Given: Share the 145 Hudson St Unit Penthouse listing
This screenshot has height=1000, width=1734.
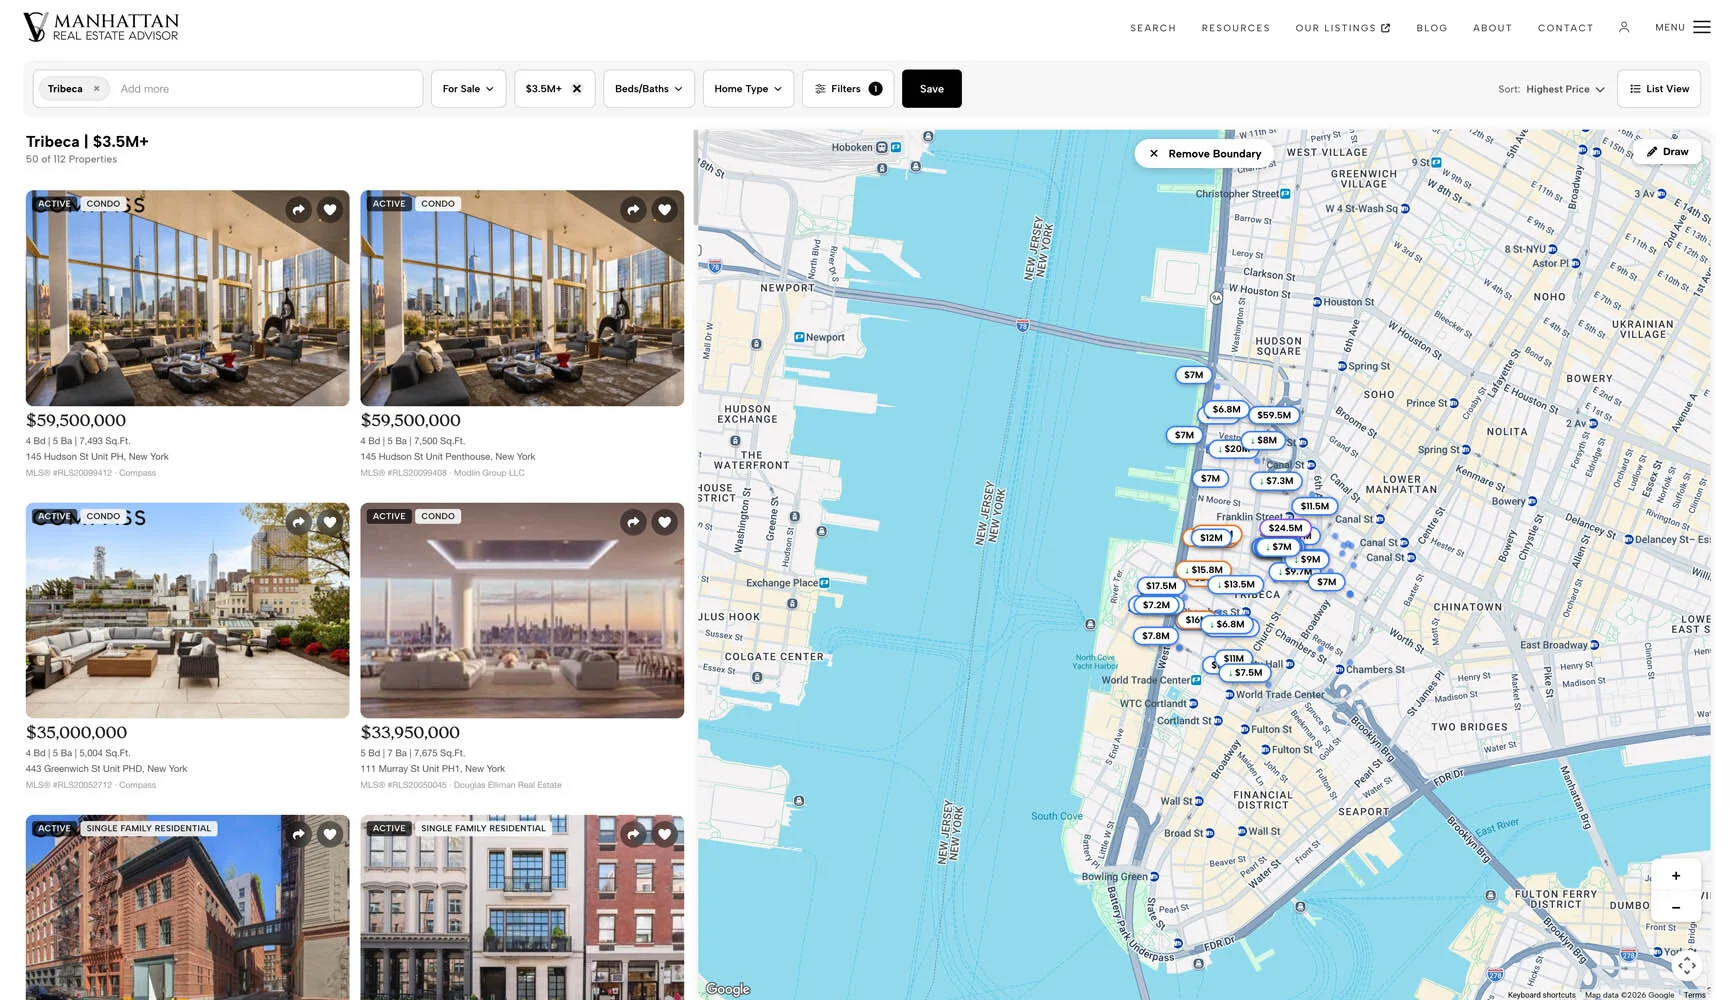Looking at the screenshot, I should click(633, 209).
